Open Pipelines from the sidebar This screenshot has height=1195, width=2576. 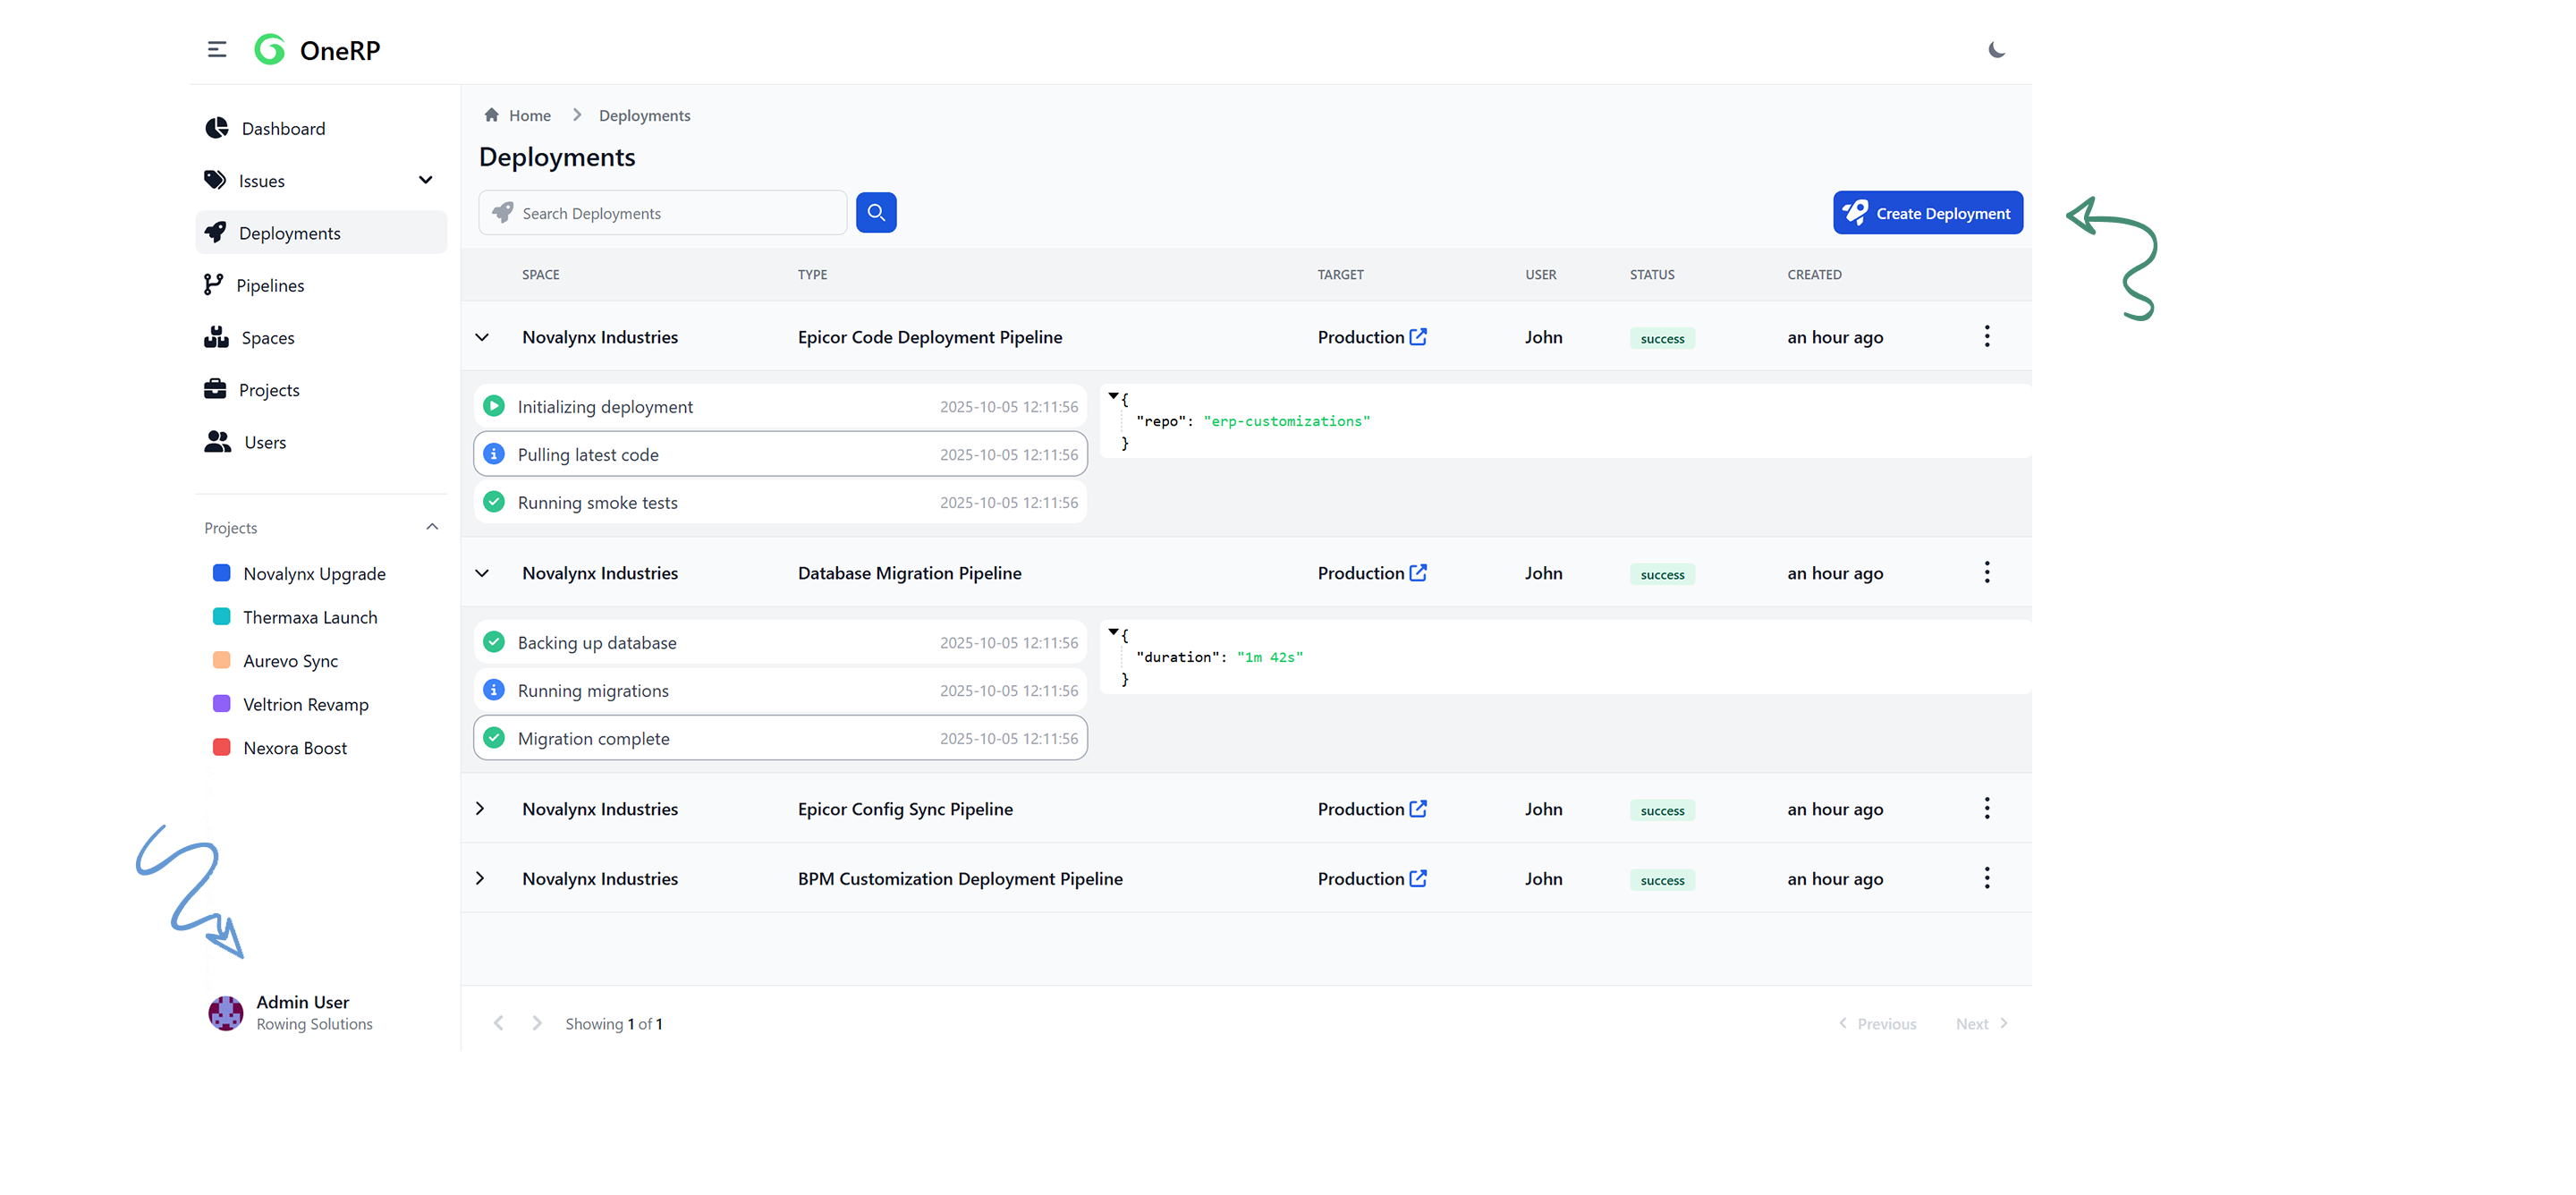click(x=270, y=286)
